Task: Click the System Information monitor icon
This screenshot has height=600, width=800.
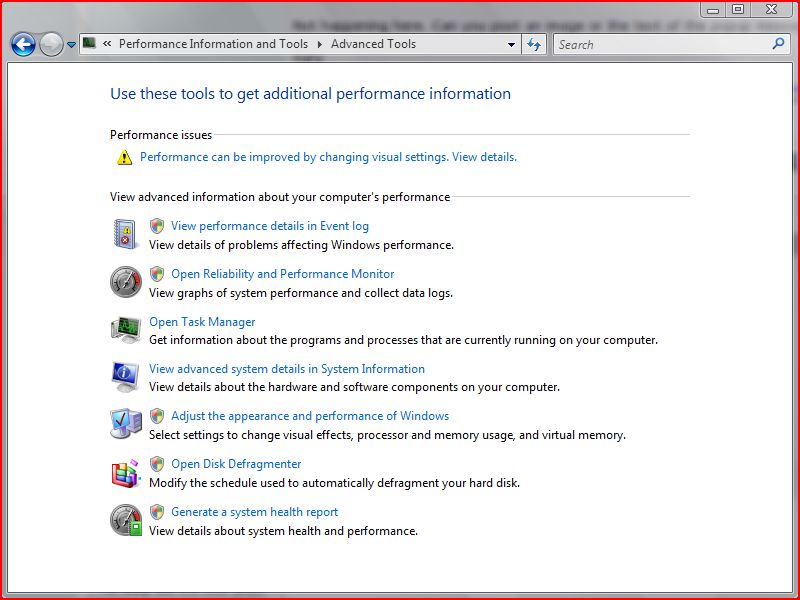Action: point(126,377)
